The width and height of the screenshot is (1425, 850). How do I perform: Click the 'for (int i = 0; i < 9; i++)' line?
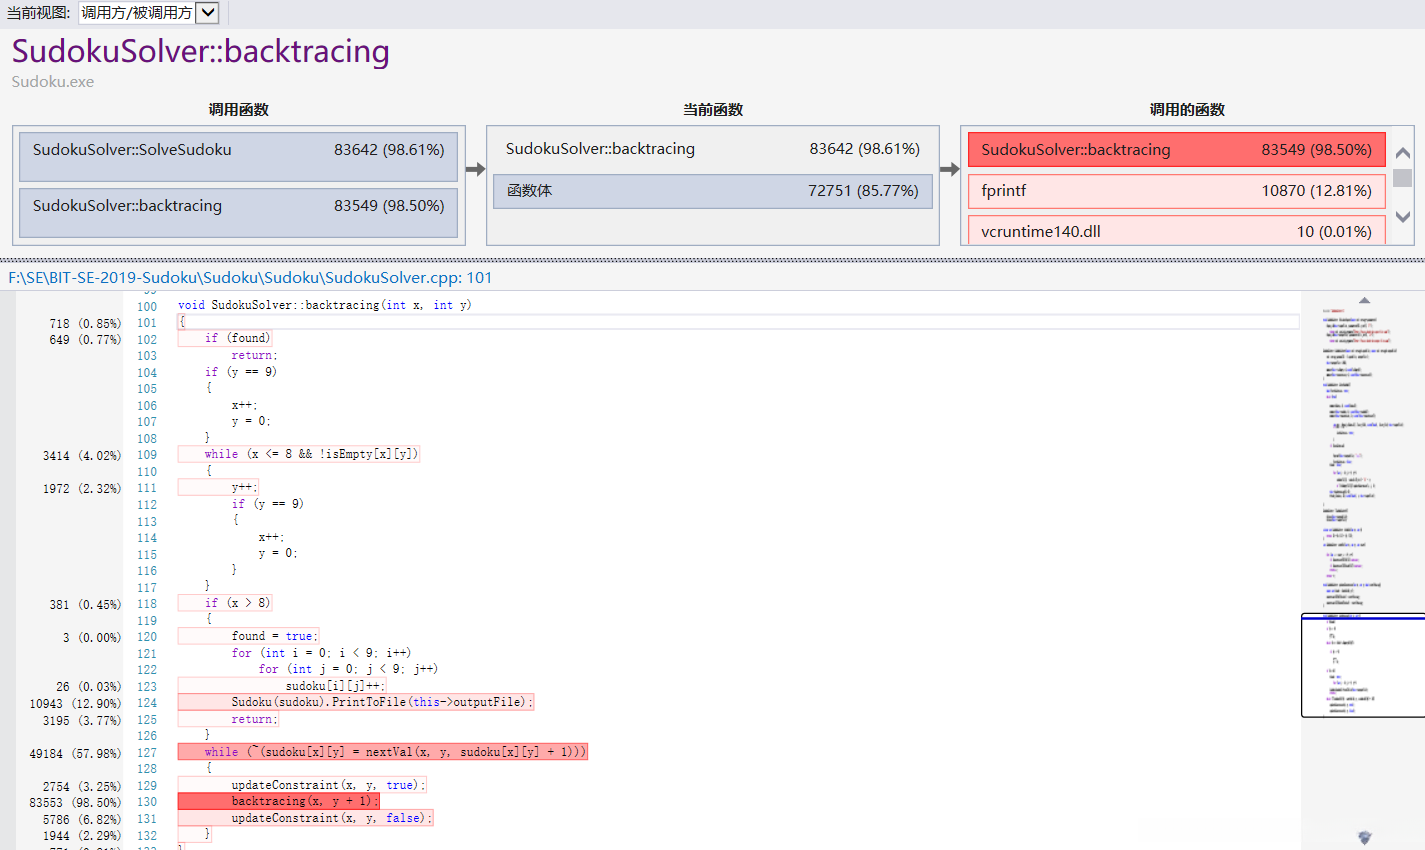[321, 653]
